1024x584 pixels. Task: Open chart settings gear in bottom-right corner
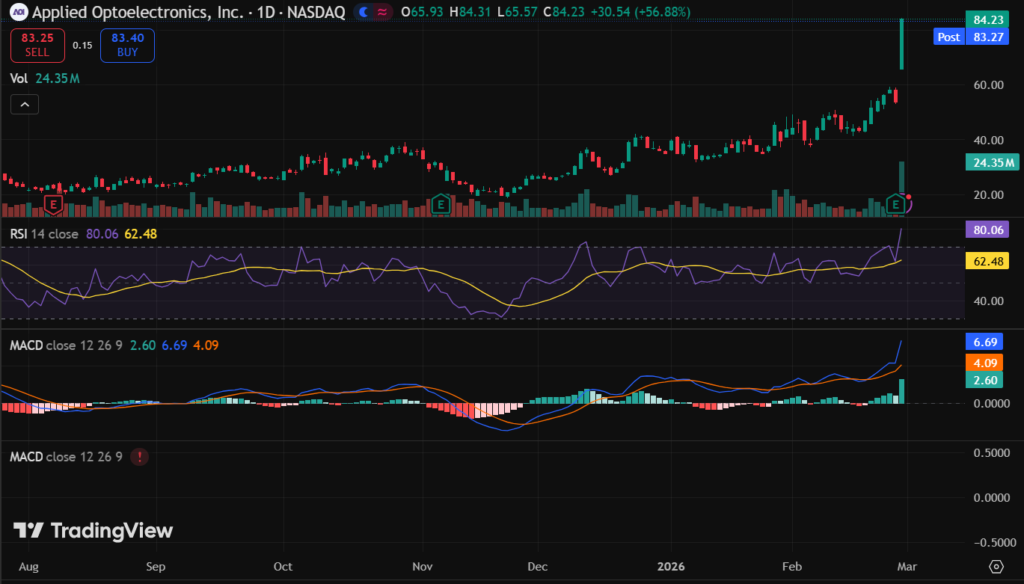coord(996,566)
